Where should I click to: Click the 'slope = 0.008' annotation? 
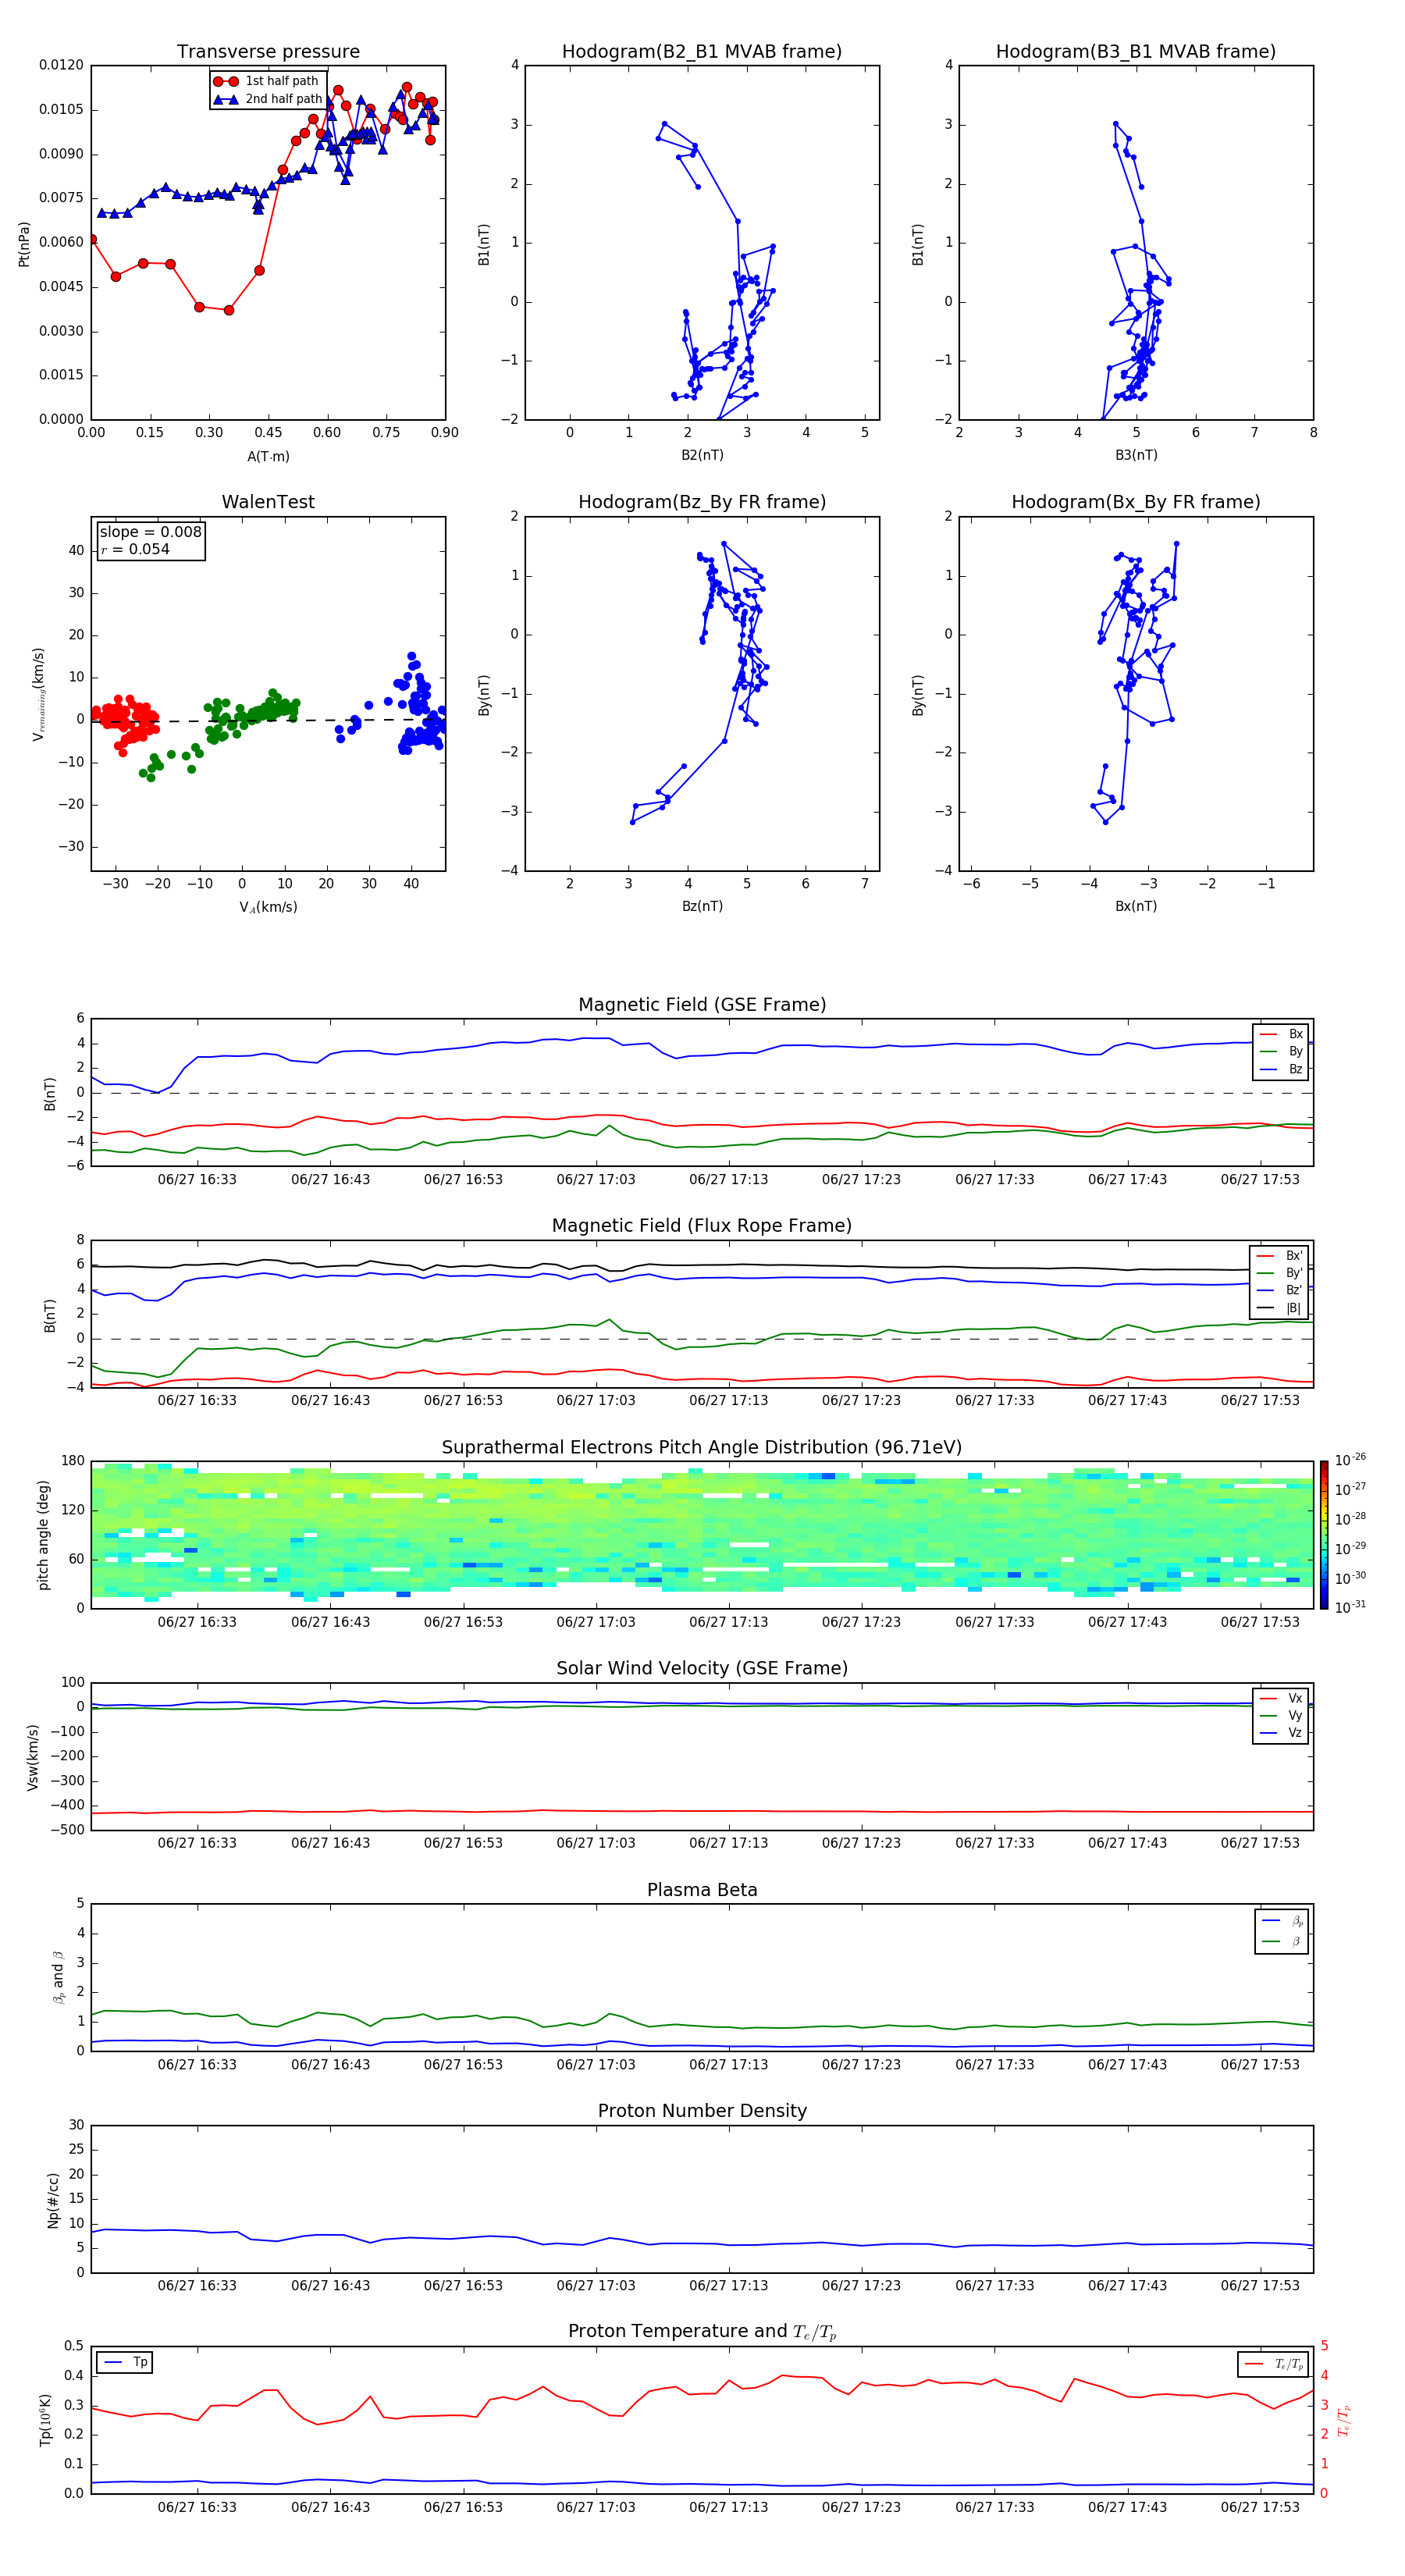[151, 532]
